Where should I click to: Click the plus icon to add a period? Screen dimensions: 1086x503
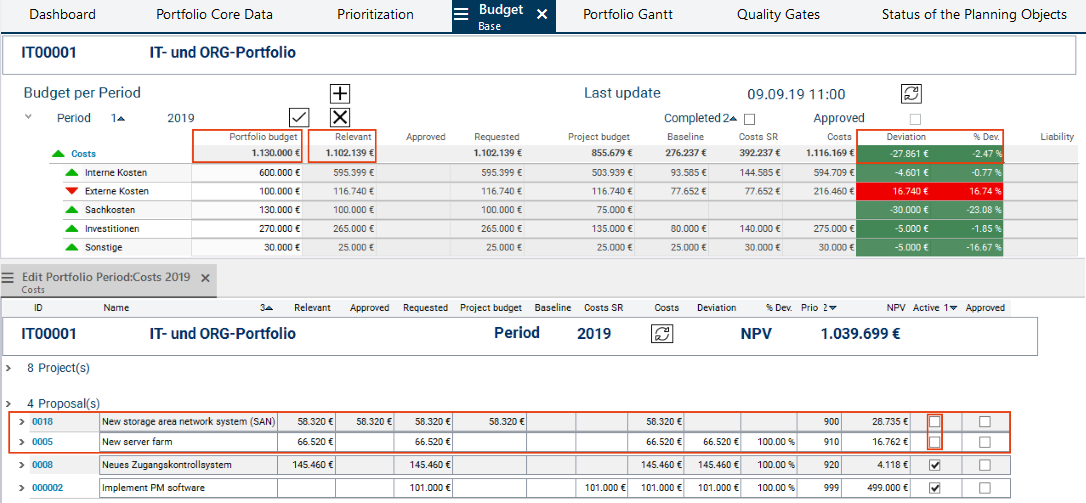pyautogui.click(x=340, y=93)
